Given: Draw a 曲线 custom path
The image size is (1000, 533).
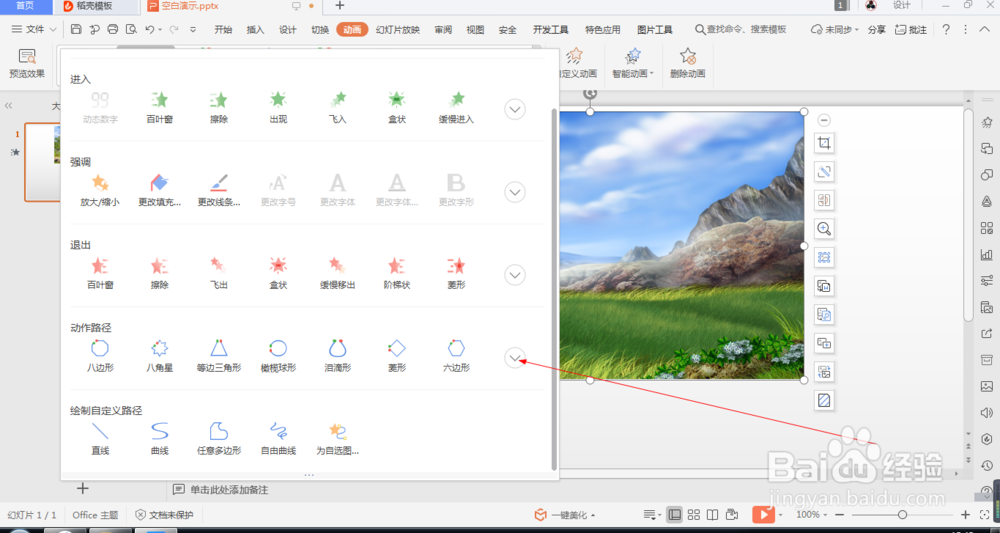Looking at the screenshot, I should point(159,439).
